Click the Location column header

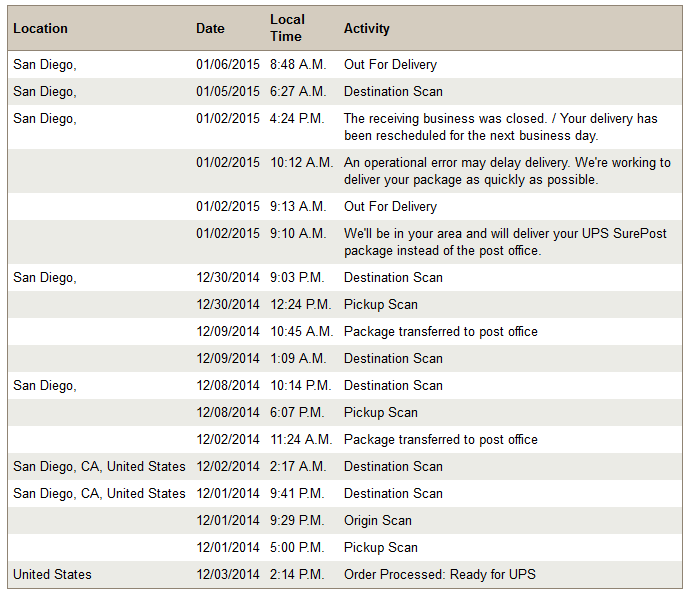(x=40, y=29)
